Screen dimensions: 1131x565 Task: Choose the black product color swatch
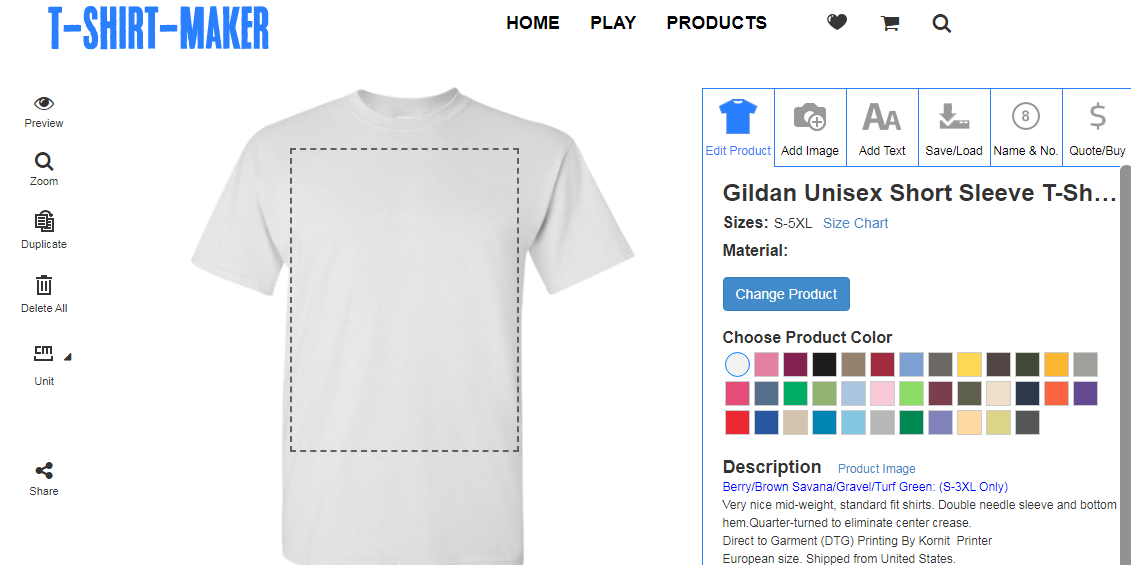coord(824,364)
